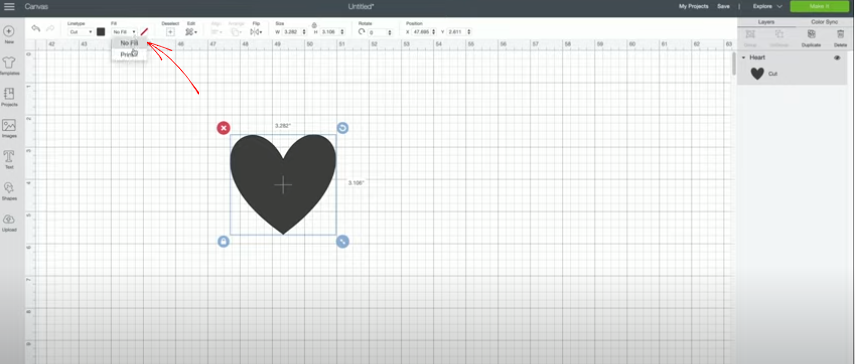Click the Linetype color swatch
This screenshot has height=364, width=855.
101,32
